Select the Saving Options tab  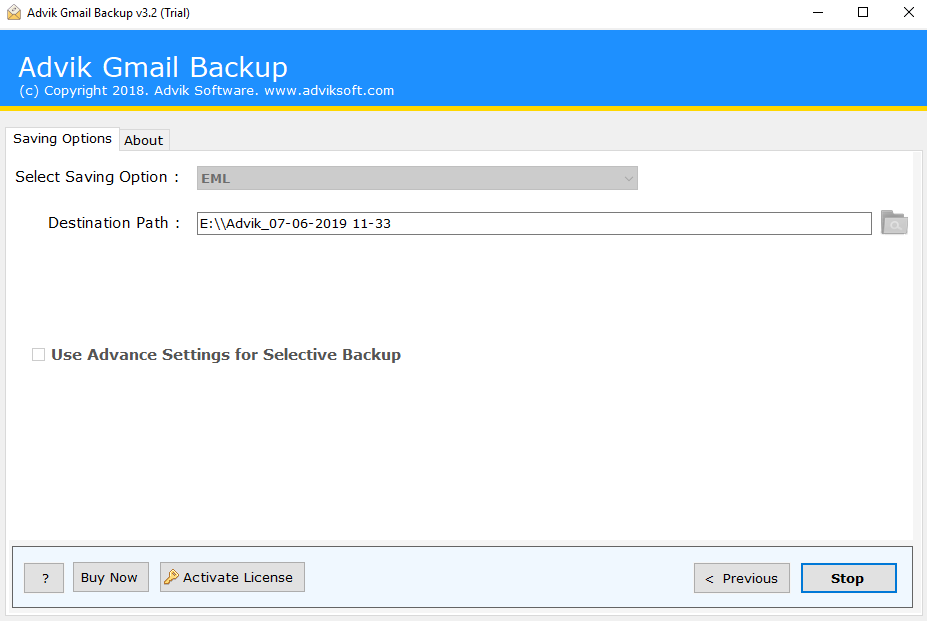click(62, 138)
